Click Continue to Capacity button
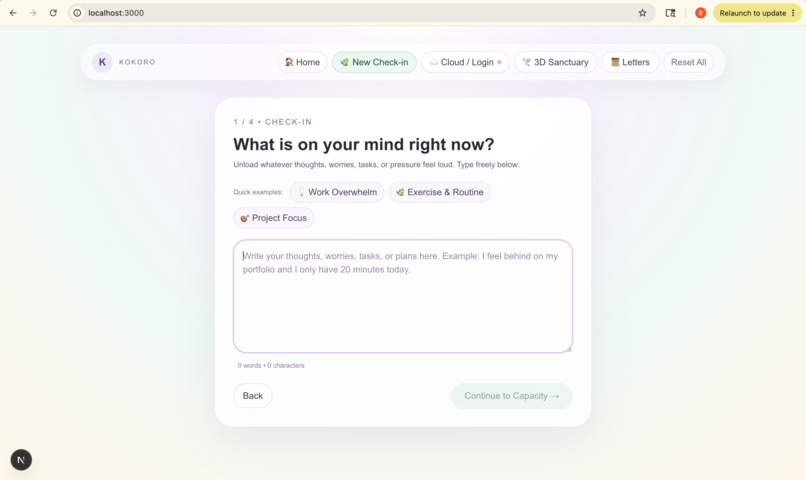 [x=511, y=396]
